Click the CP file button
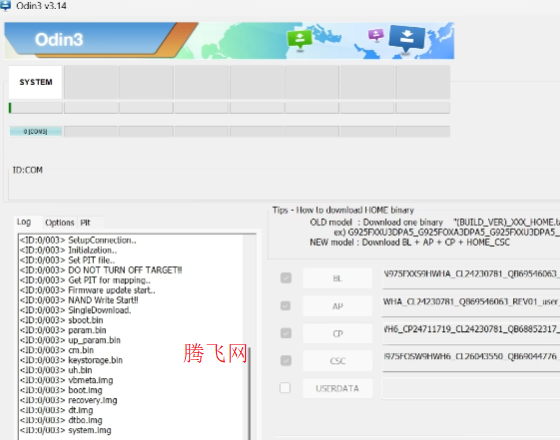 pyautogui.click(x=338, y=334)
